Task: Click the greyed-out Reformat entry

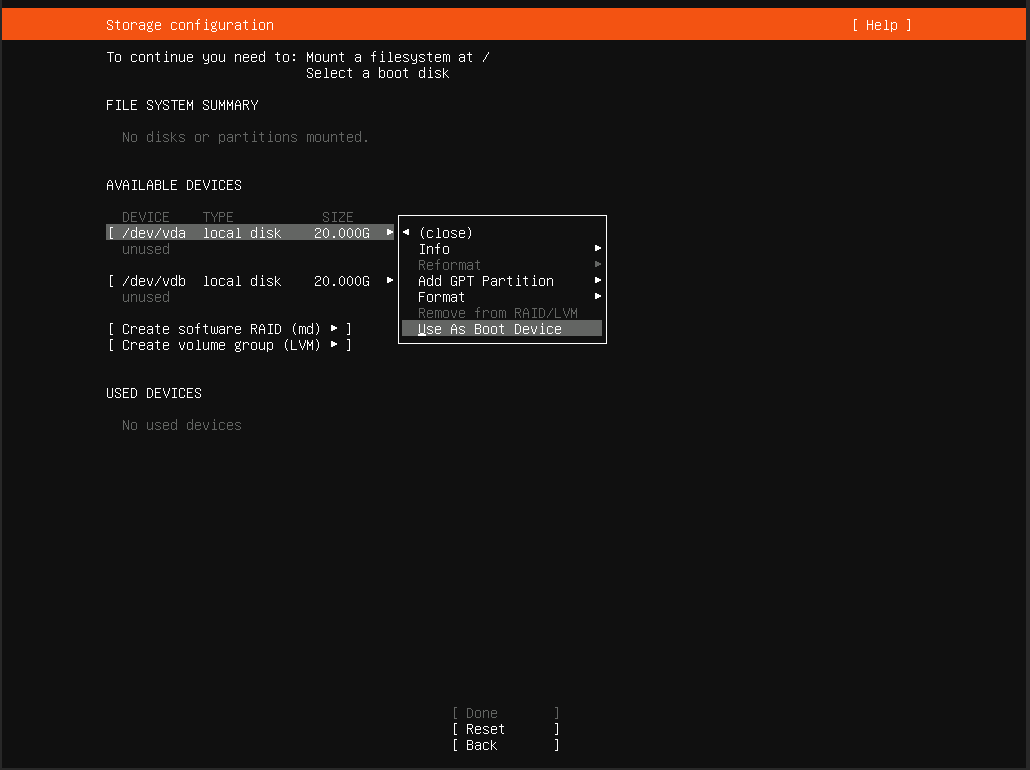Action: tap(449, 265)
